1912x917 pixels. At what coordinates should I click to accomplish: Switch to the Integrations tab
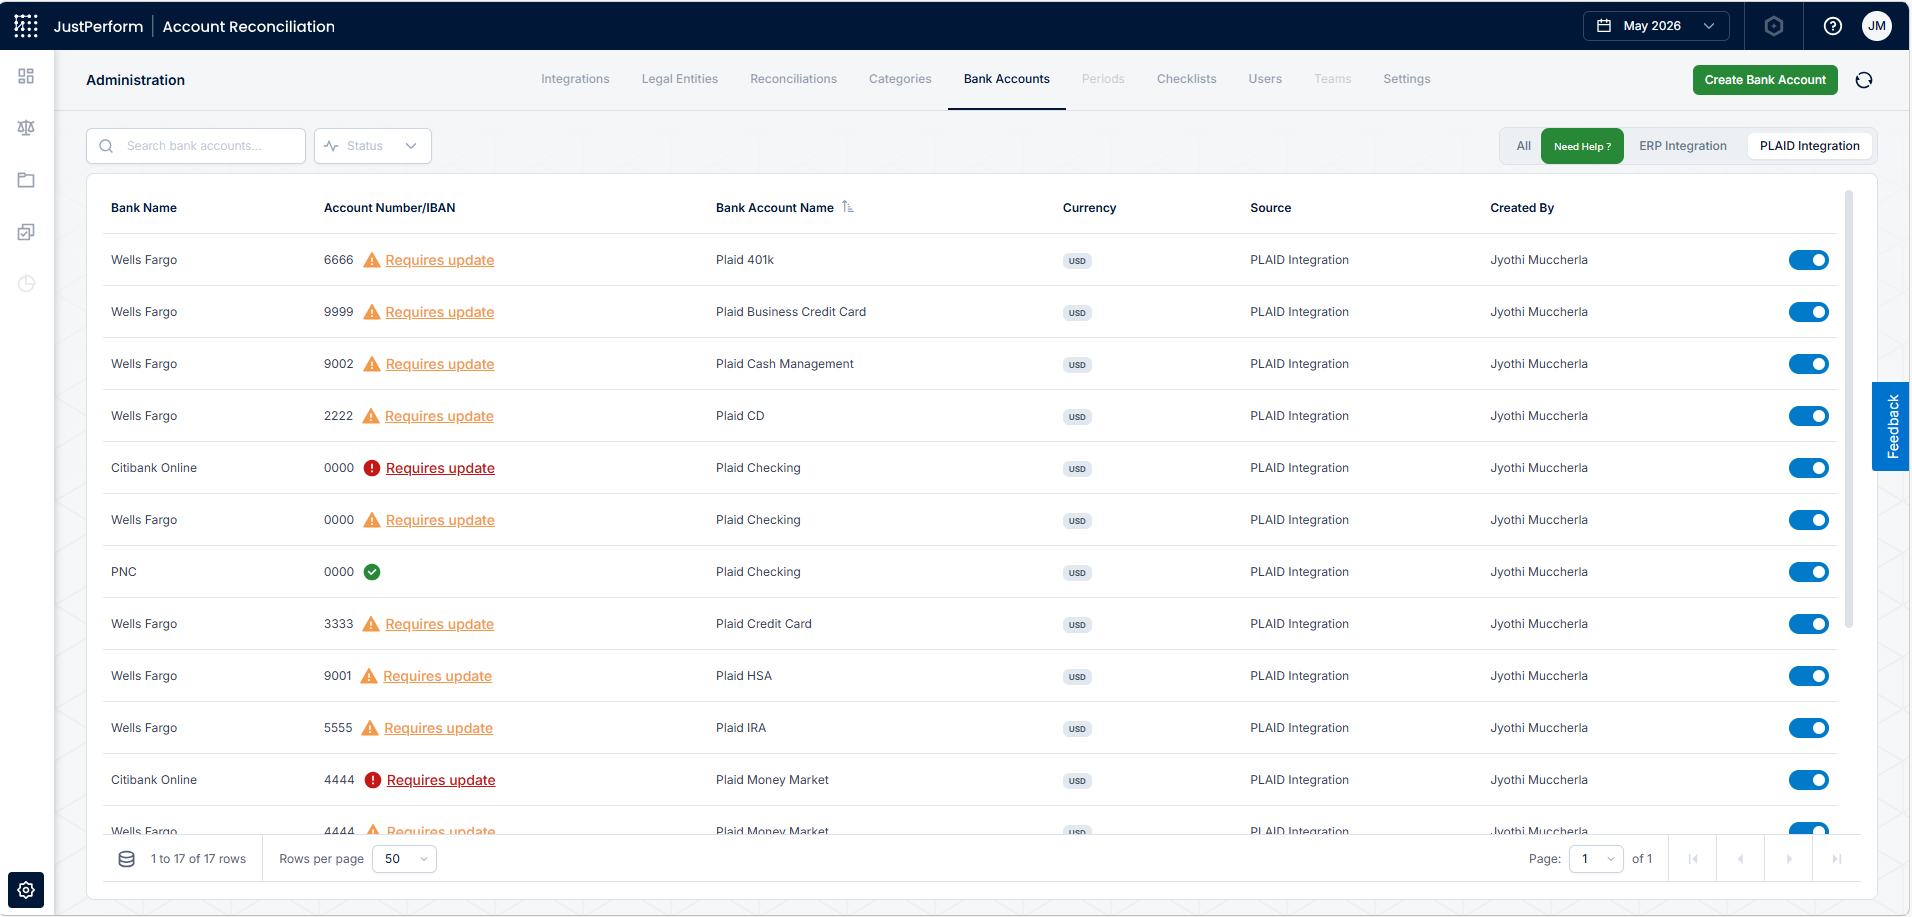click(x=575, y=79)
